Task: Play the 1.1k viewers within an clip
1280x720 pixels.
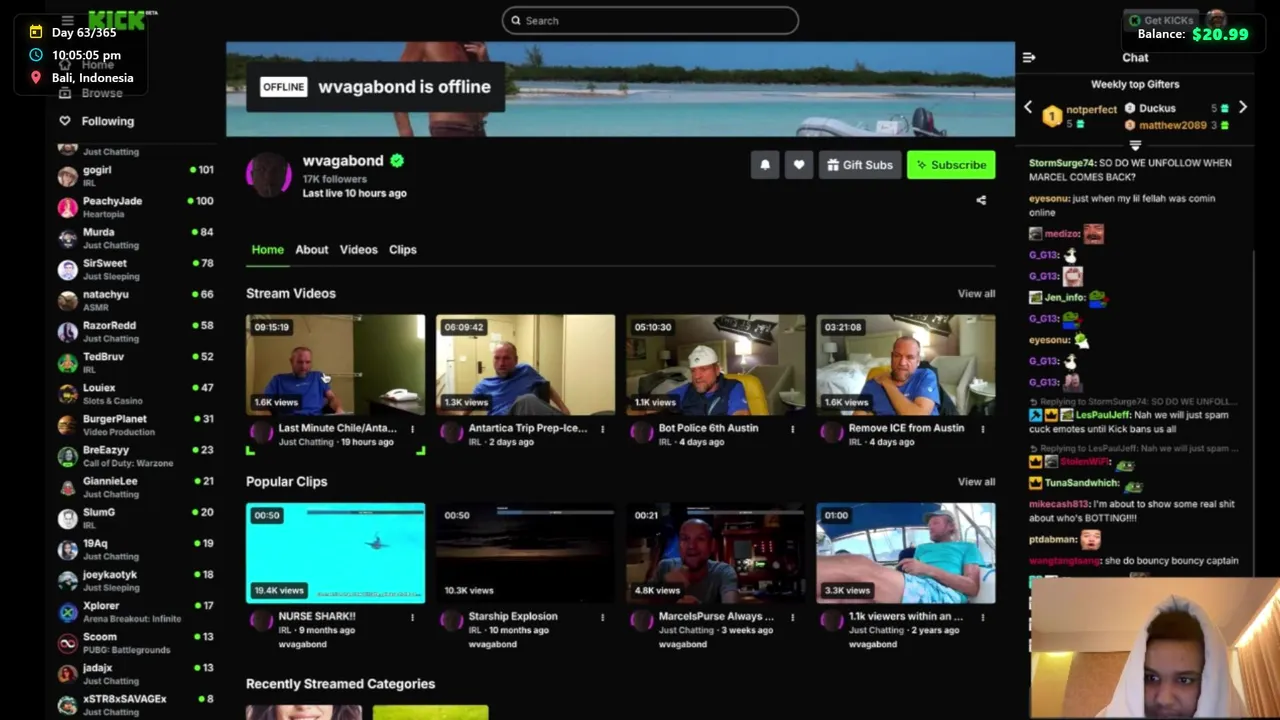Action: pos(906,553)
